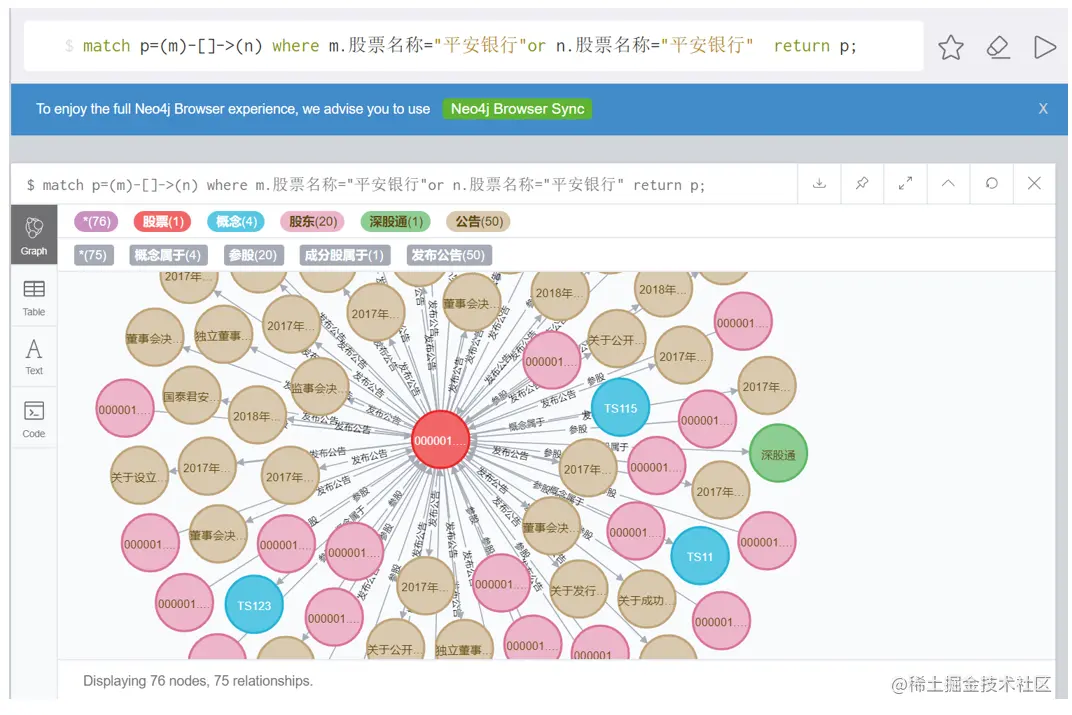This screenshot has width=1072, height=715.
Task: Select the 股东(20) node label
Action: (x=312, y=221)
